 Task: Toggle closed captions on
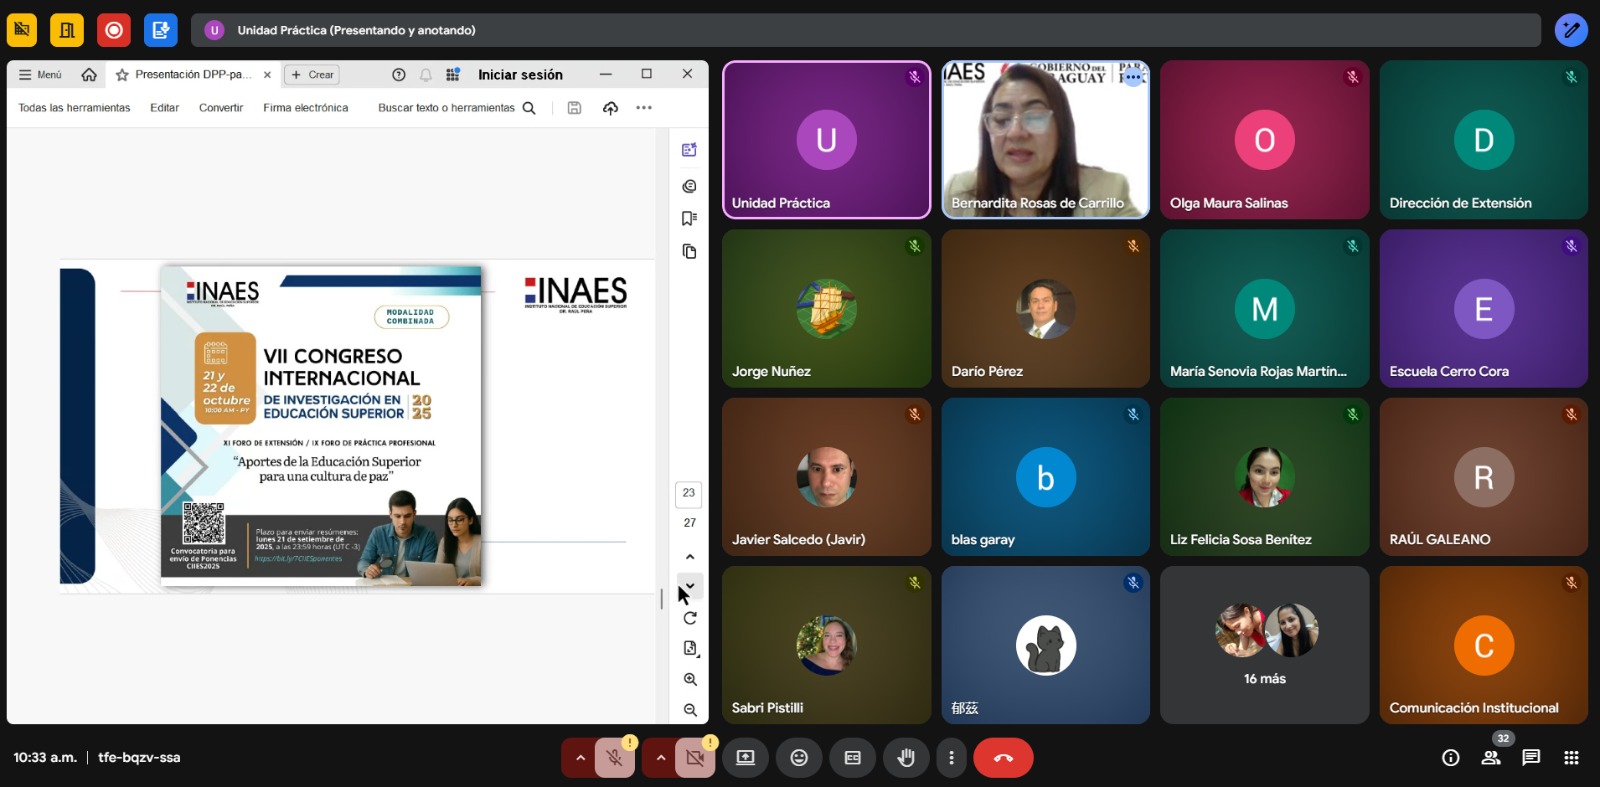[852, 758]
